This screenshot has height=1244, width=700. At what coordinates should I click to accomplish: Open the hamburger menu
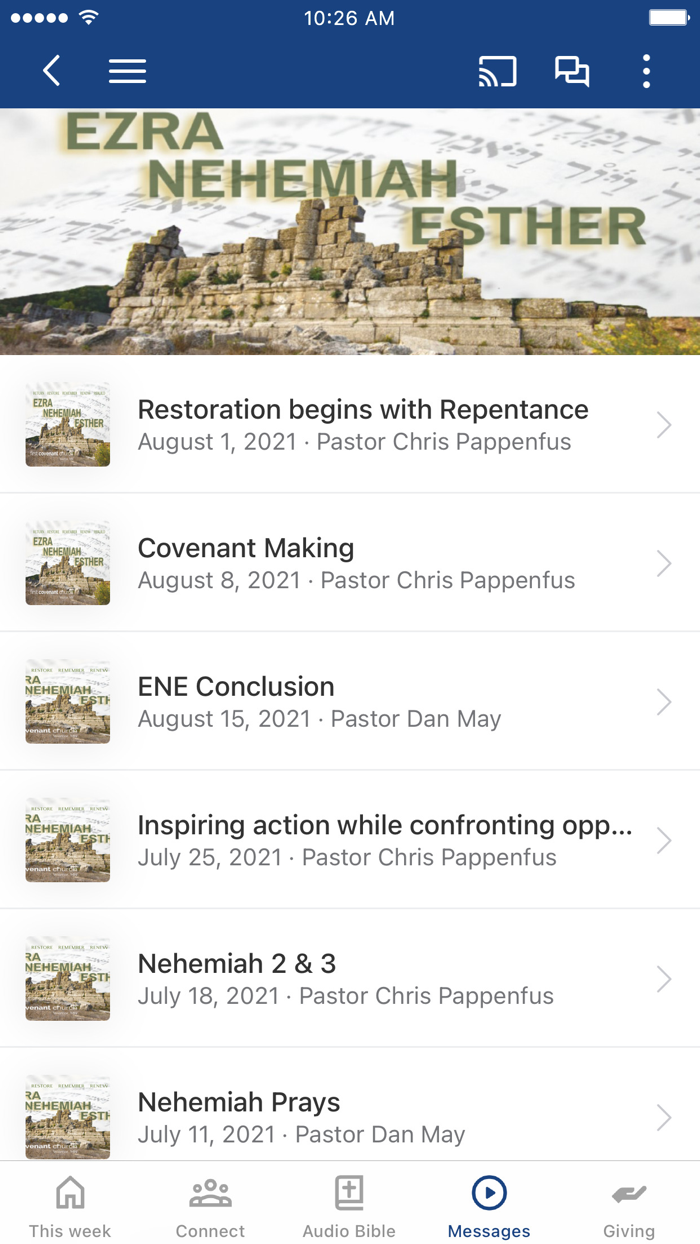127,71
